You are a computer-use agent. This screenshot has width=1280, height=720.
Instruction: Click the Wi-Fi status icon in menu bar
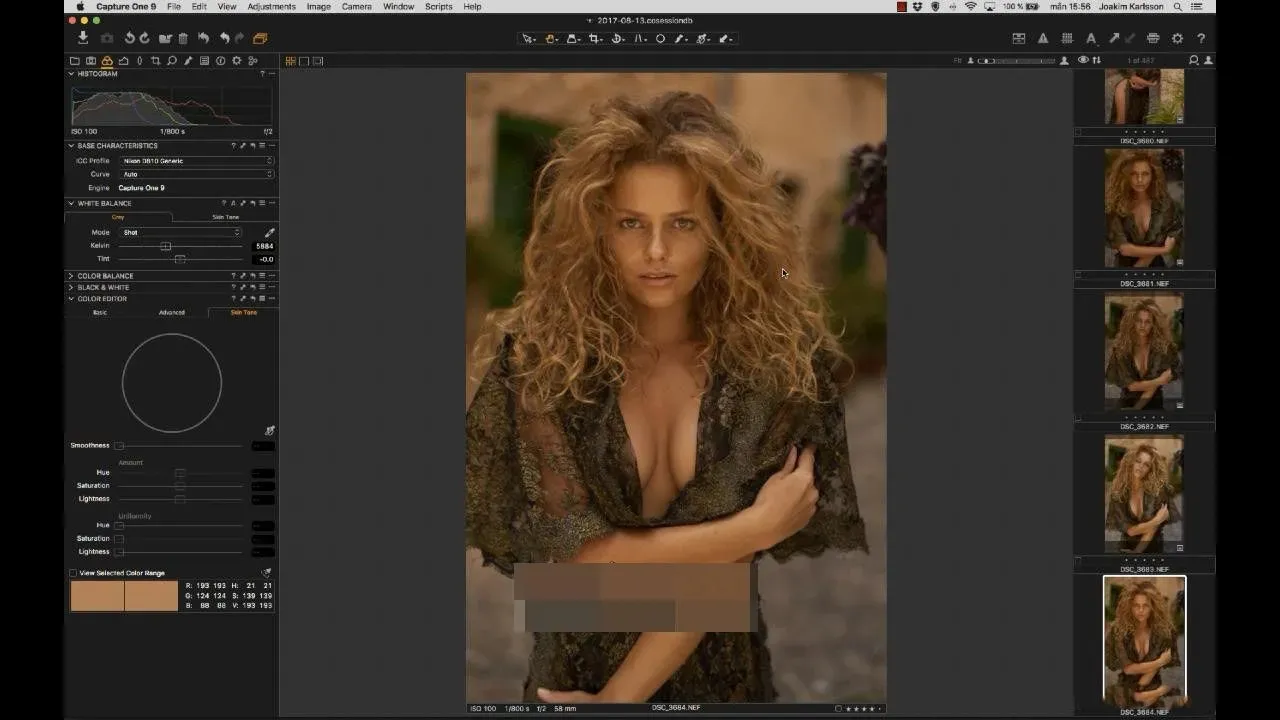pos(970,6)
